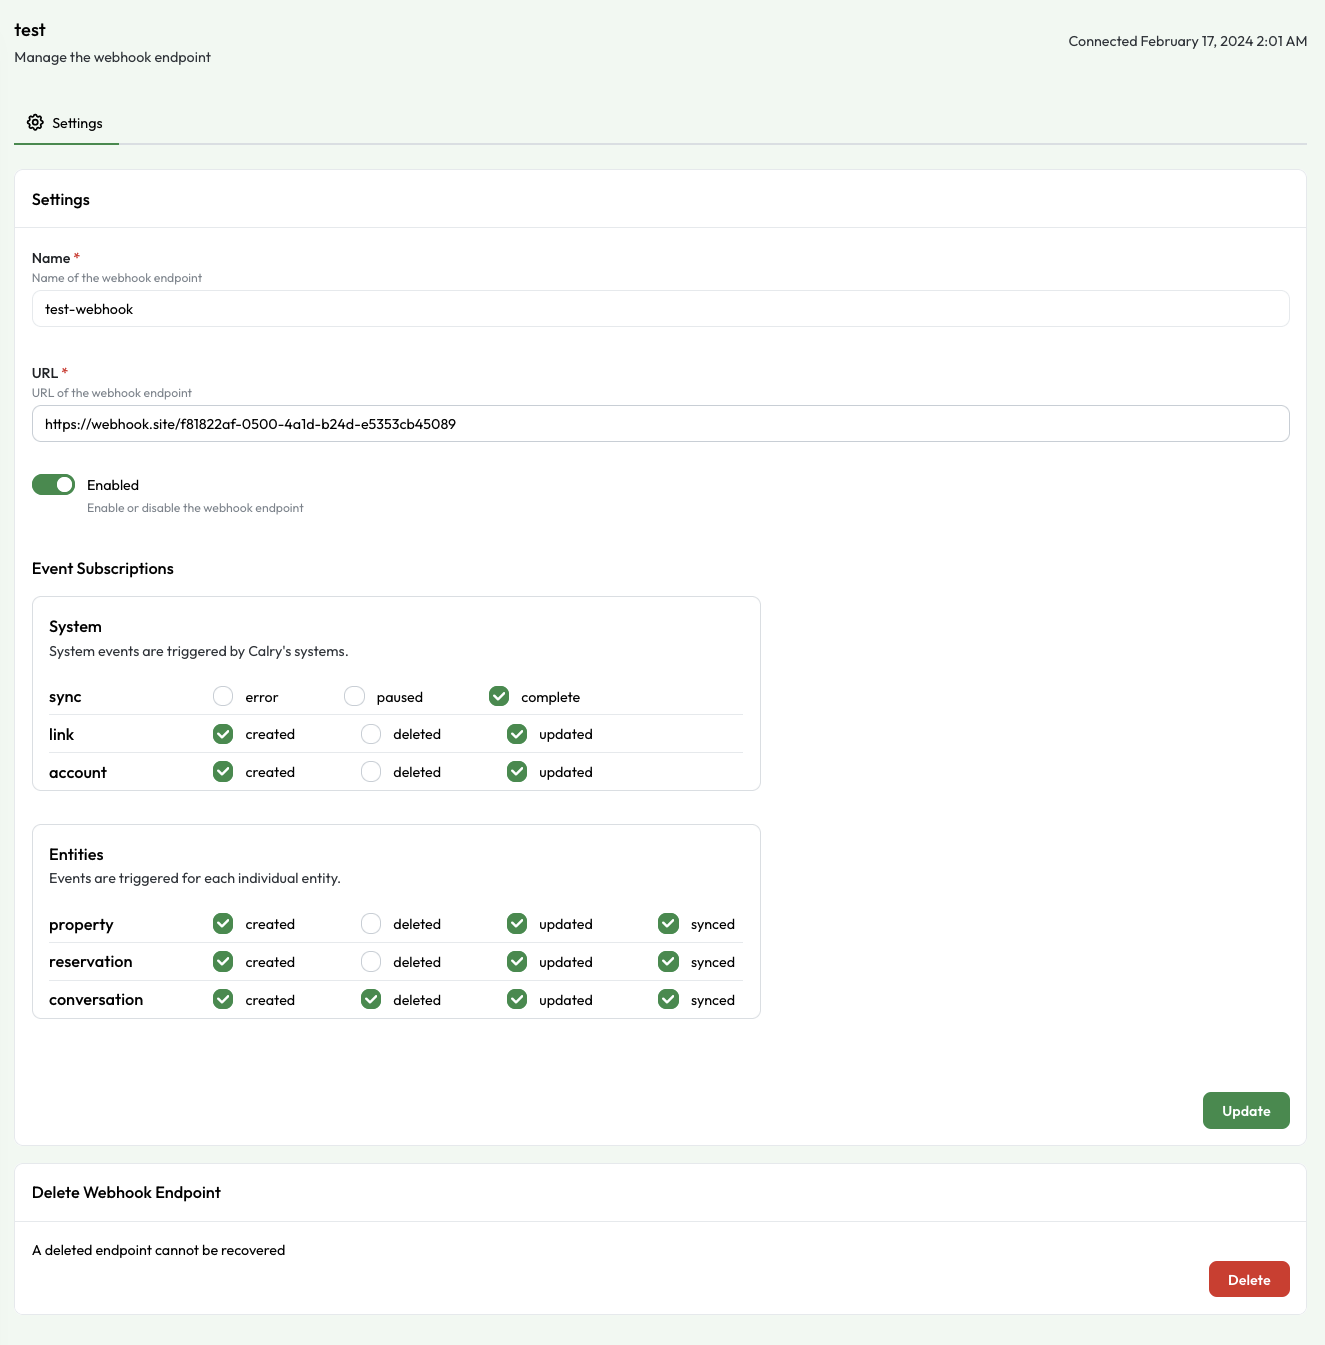Uncheck the property synced checkbox
The height and width of the screenshot is (1345, 1325).
pos(669,924)
